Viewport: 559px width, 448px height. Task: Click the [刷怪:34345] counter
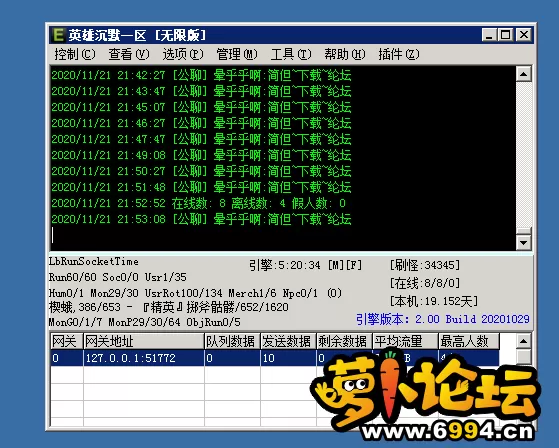coord(425,265)
